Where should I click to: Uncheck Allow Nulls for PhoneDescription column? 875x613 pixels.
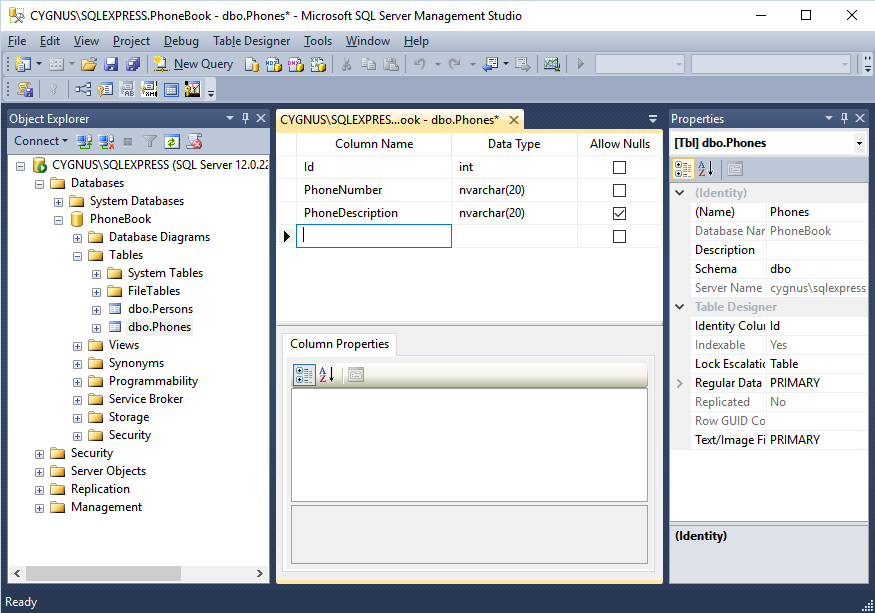(x=619, y=213)
